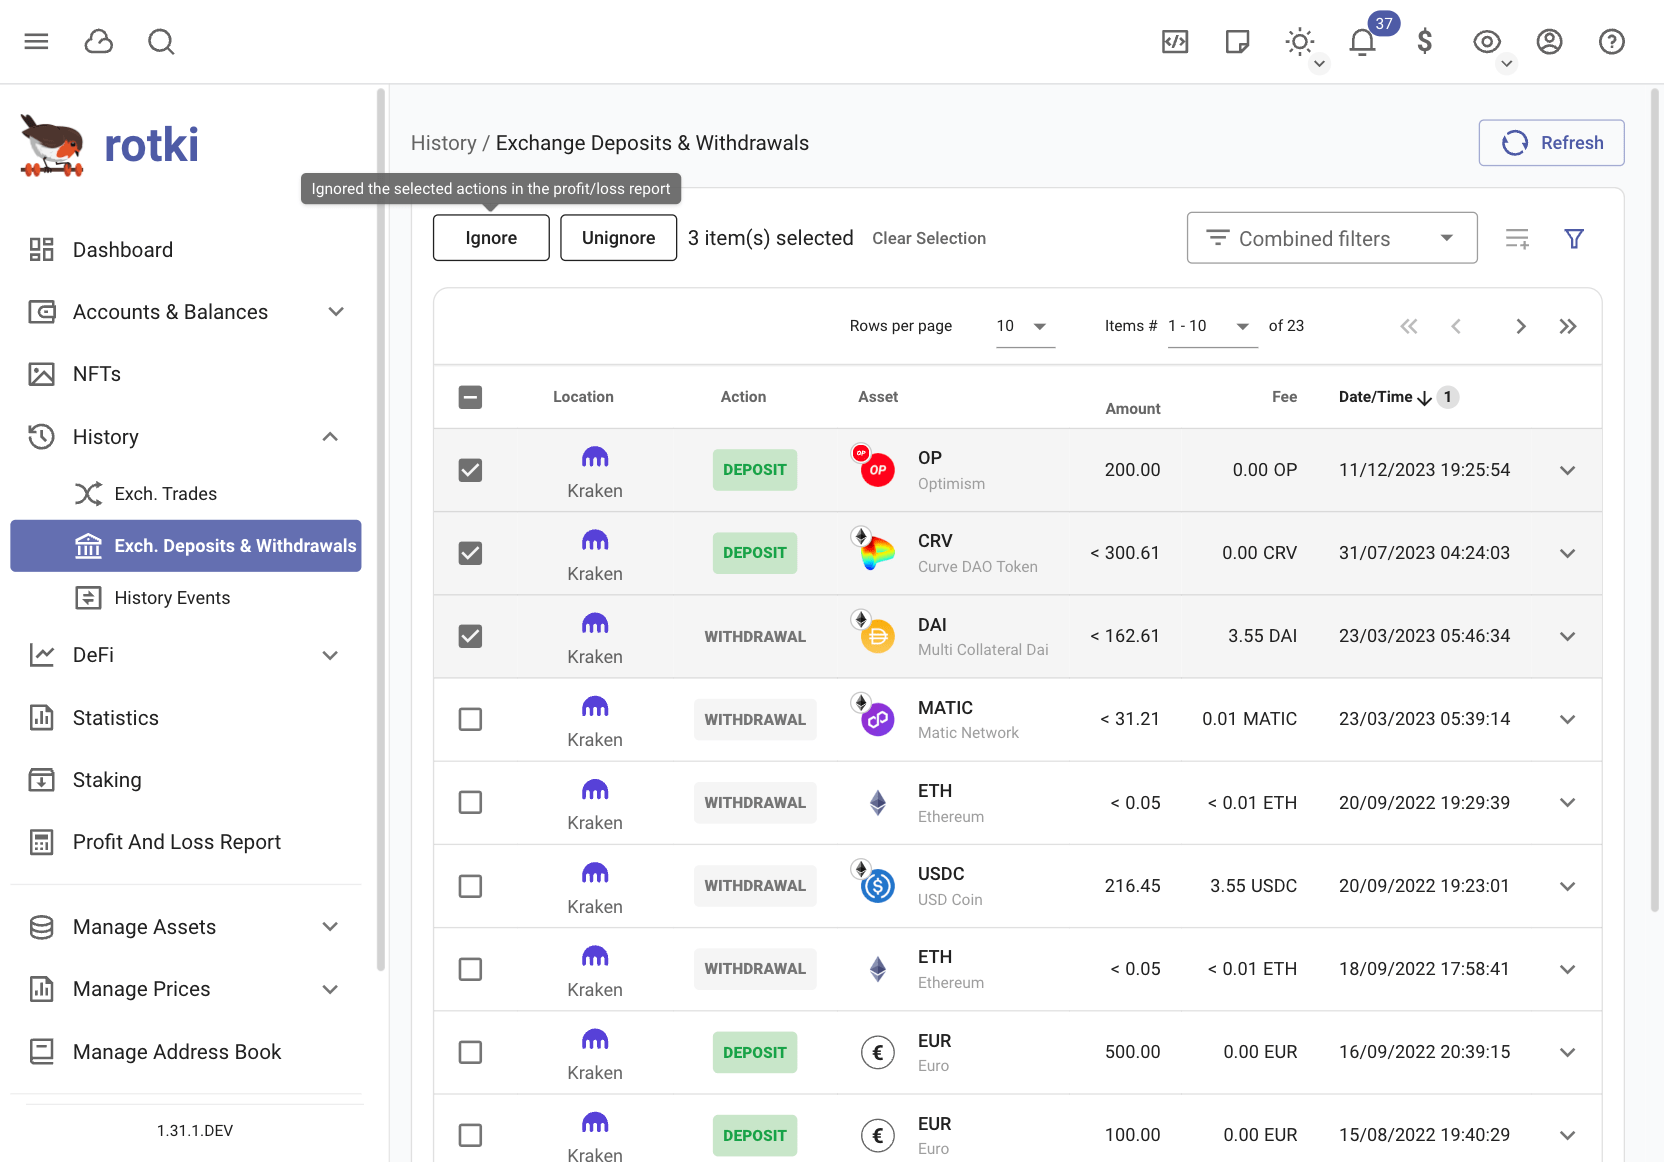This screenshot has height=1162, width=1664.
Task: Open the NFTs page
Action: (186, 374)
